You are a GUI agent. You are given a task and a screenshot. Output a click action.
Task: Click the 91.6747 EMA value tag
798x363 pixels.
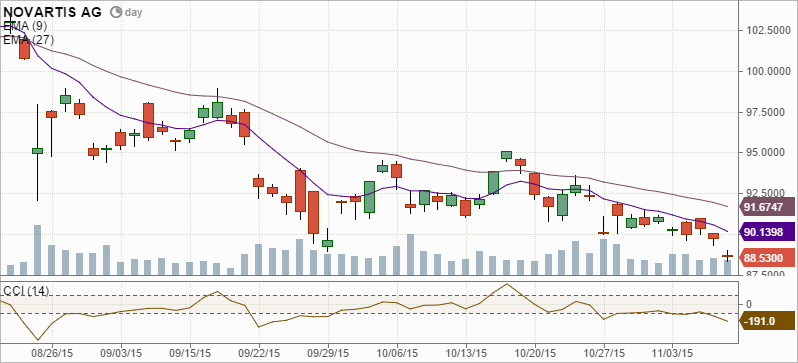[x=766, y=208]
